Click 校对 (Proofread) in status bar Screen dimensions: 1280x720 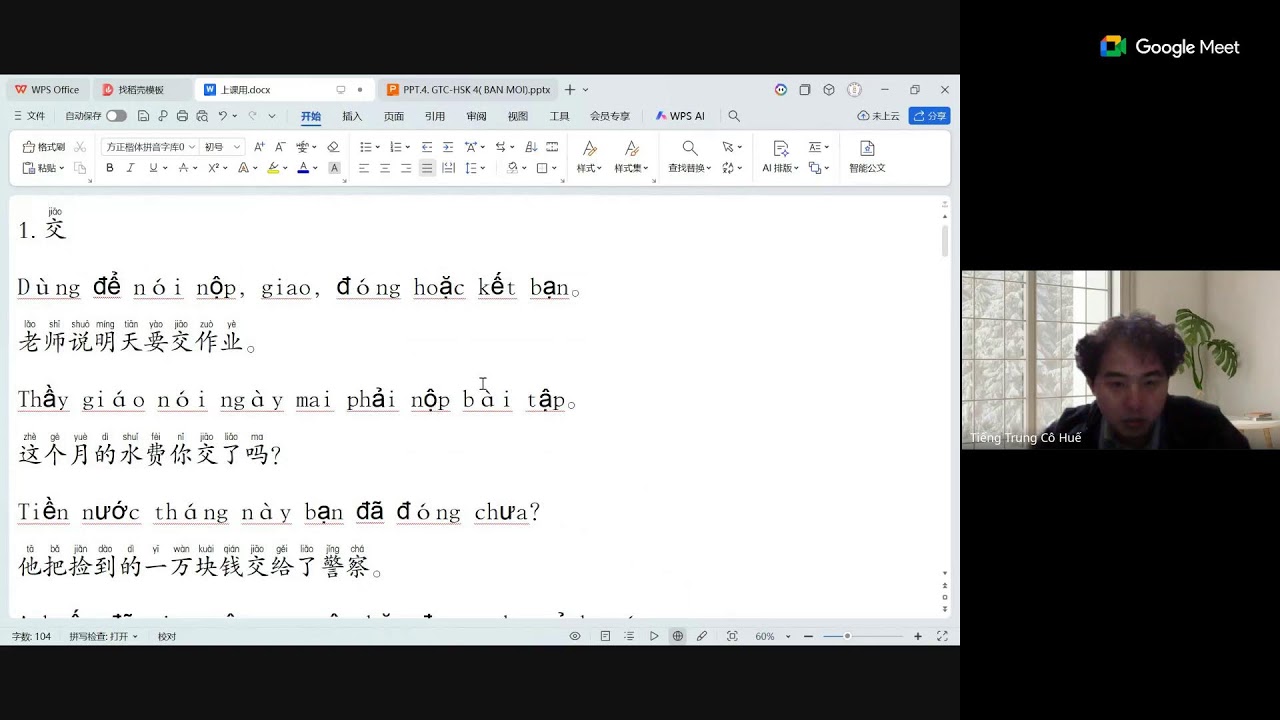point(167,636)
